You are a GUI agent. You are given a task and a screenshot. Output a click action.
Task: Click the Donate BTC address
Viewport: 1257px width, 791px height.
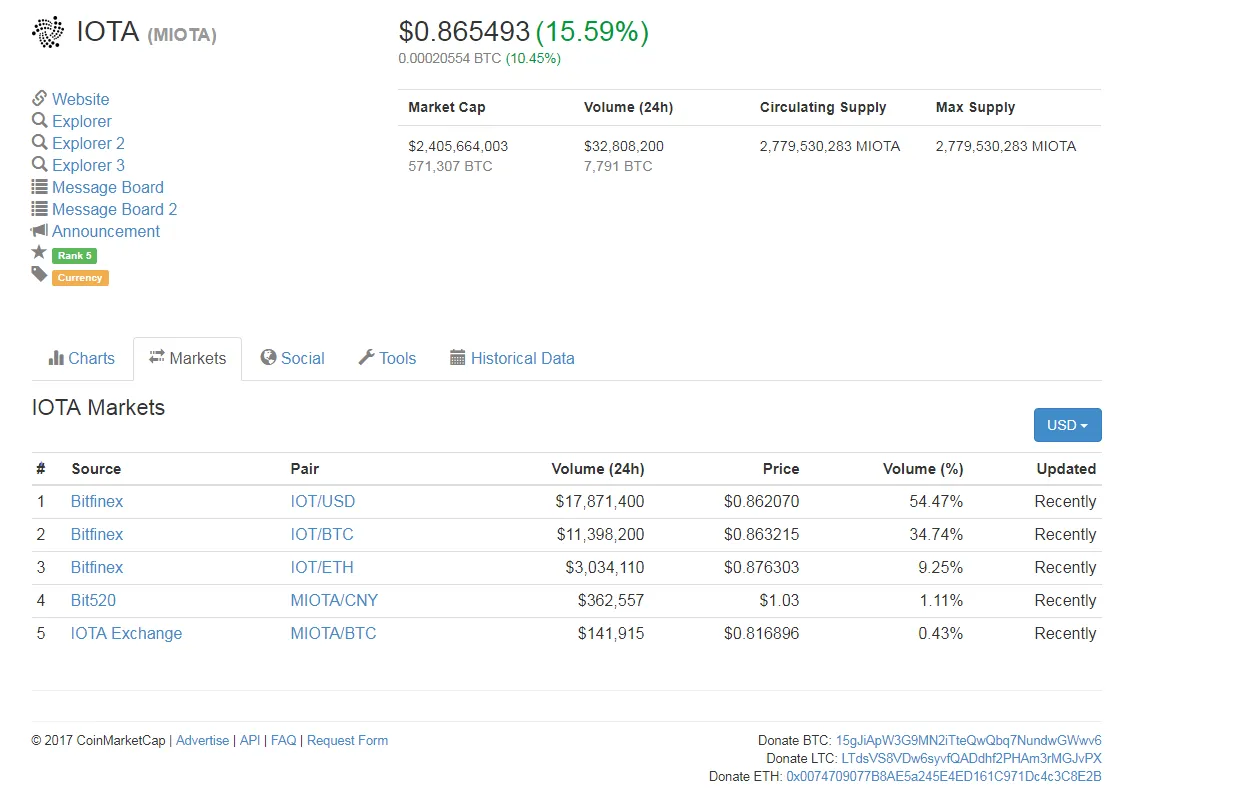pyautogui.click(x=968, y=740)
